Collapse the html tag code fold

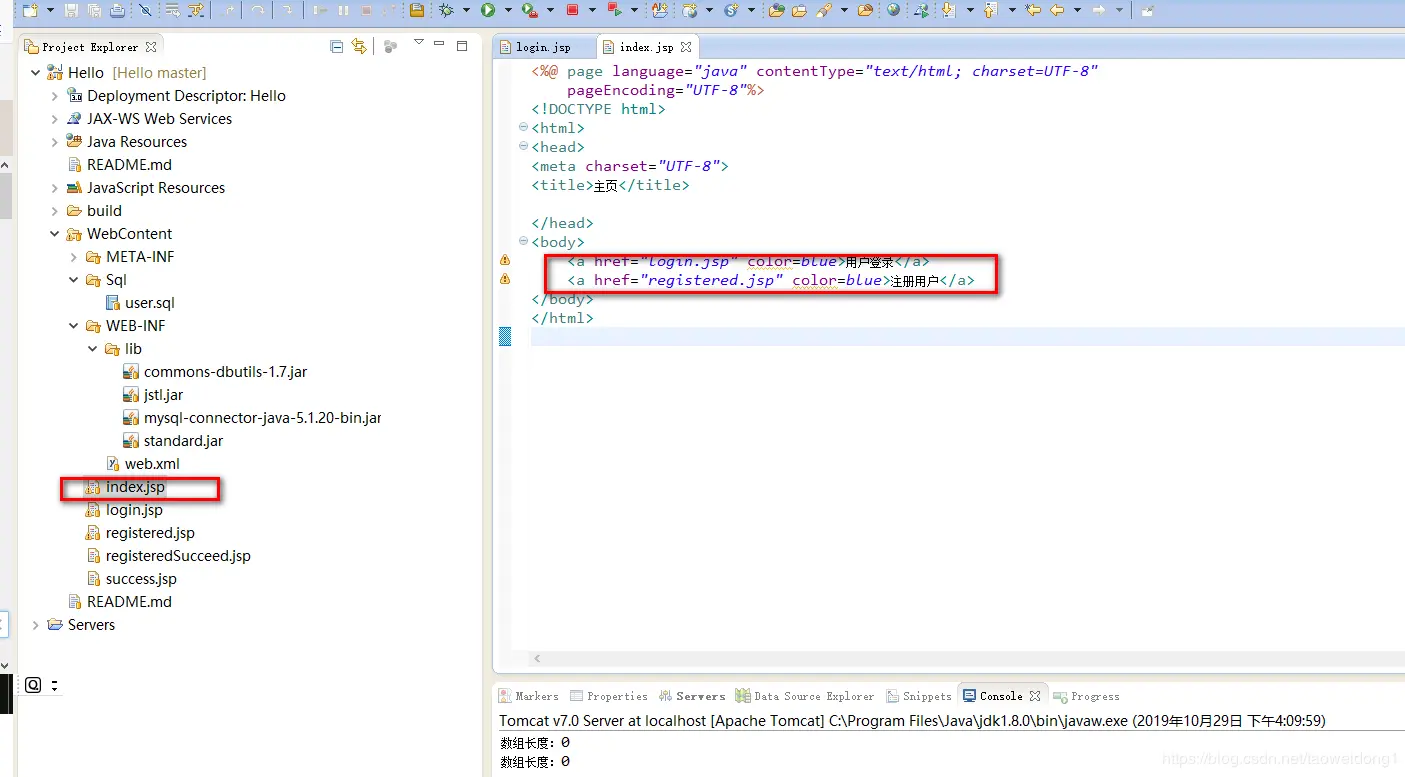point(523,128)
